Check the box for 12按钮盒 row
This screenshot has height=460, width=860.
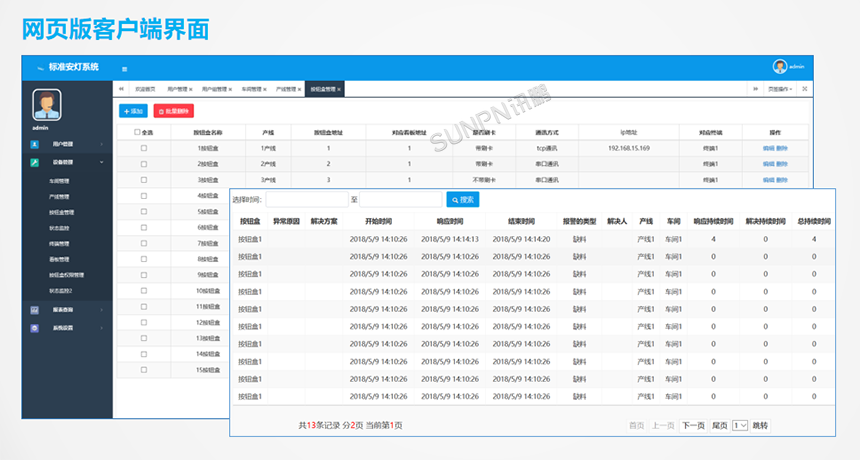pyautogui.click(x=144, y=322)
